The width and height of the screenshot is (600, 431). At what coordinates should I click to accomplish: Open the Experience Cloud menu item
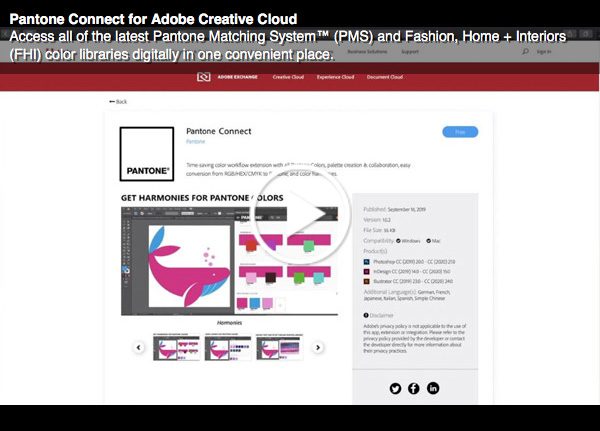335,77
